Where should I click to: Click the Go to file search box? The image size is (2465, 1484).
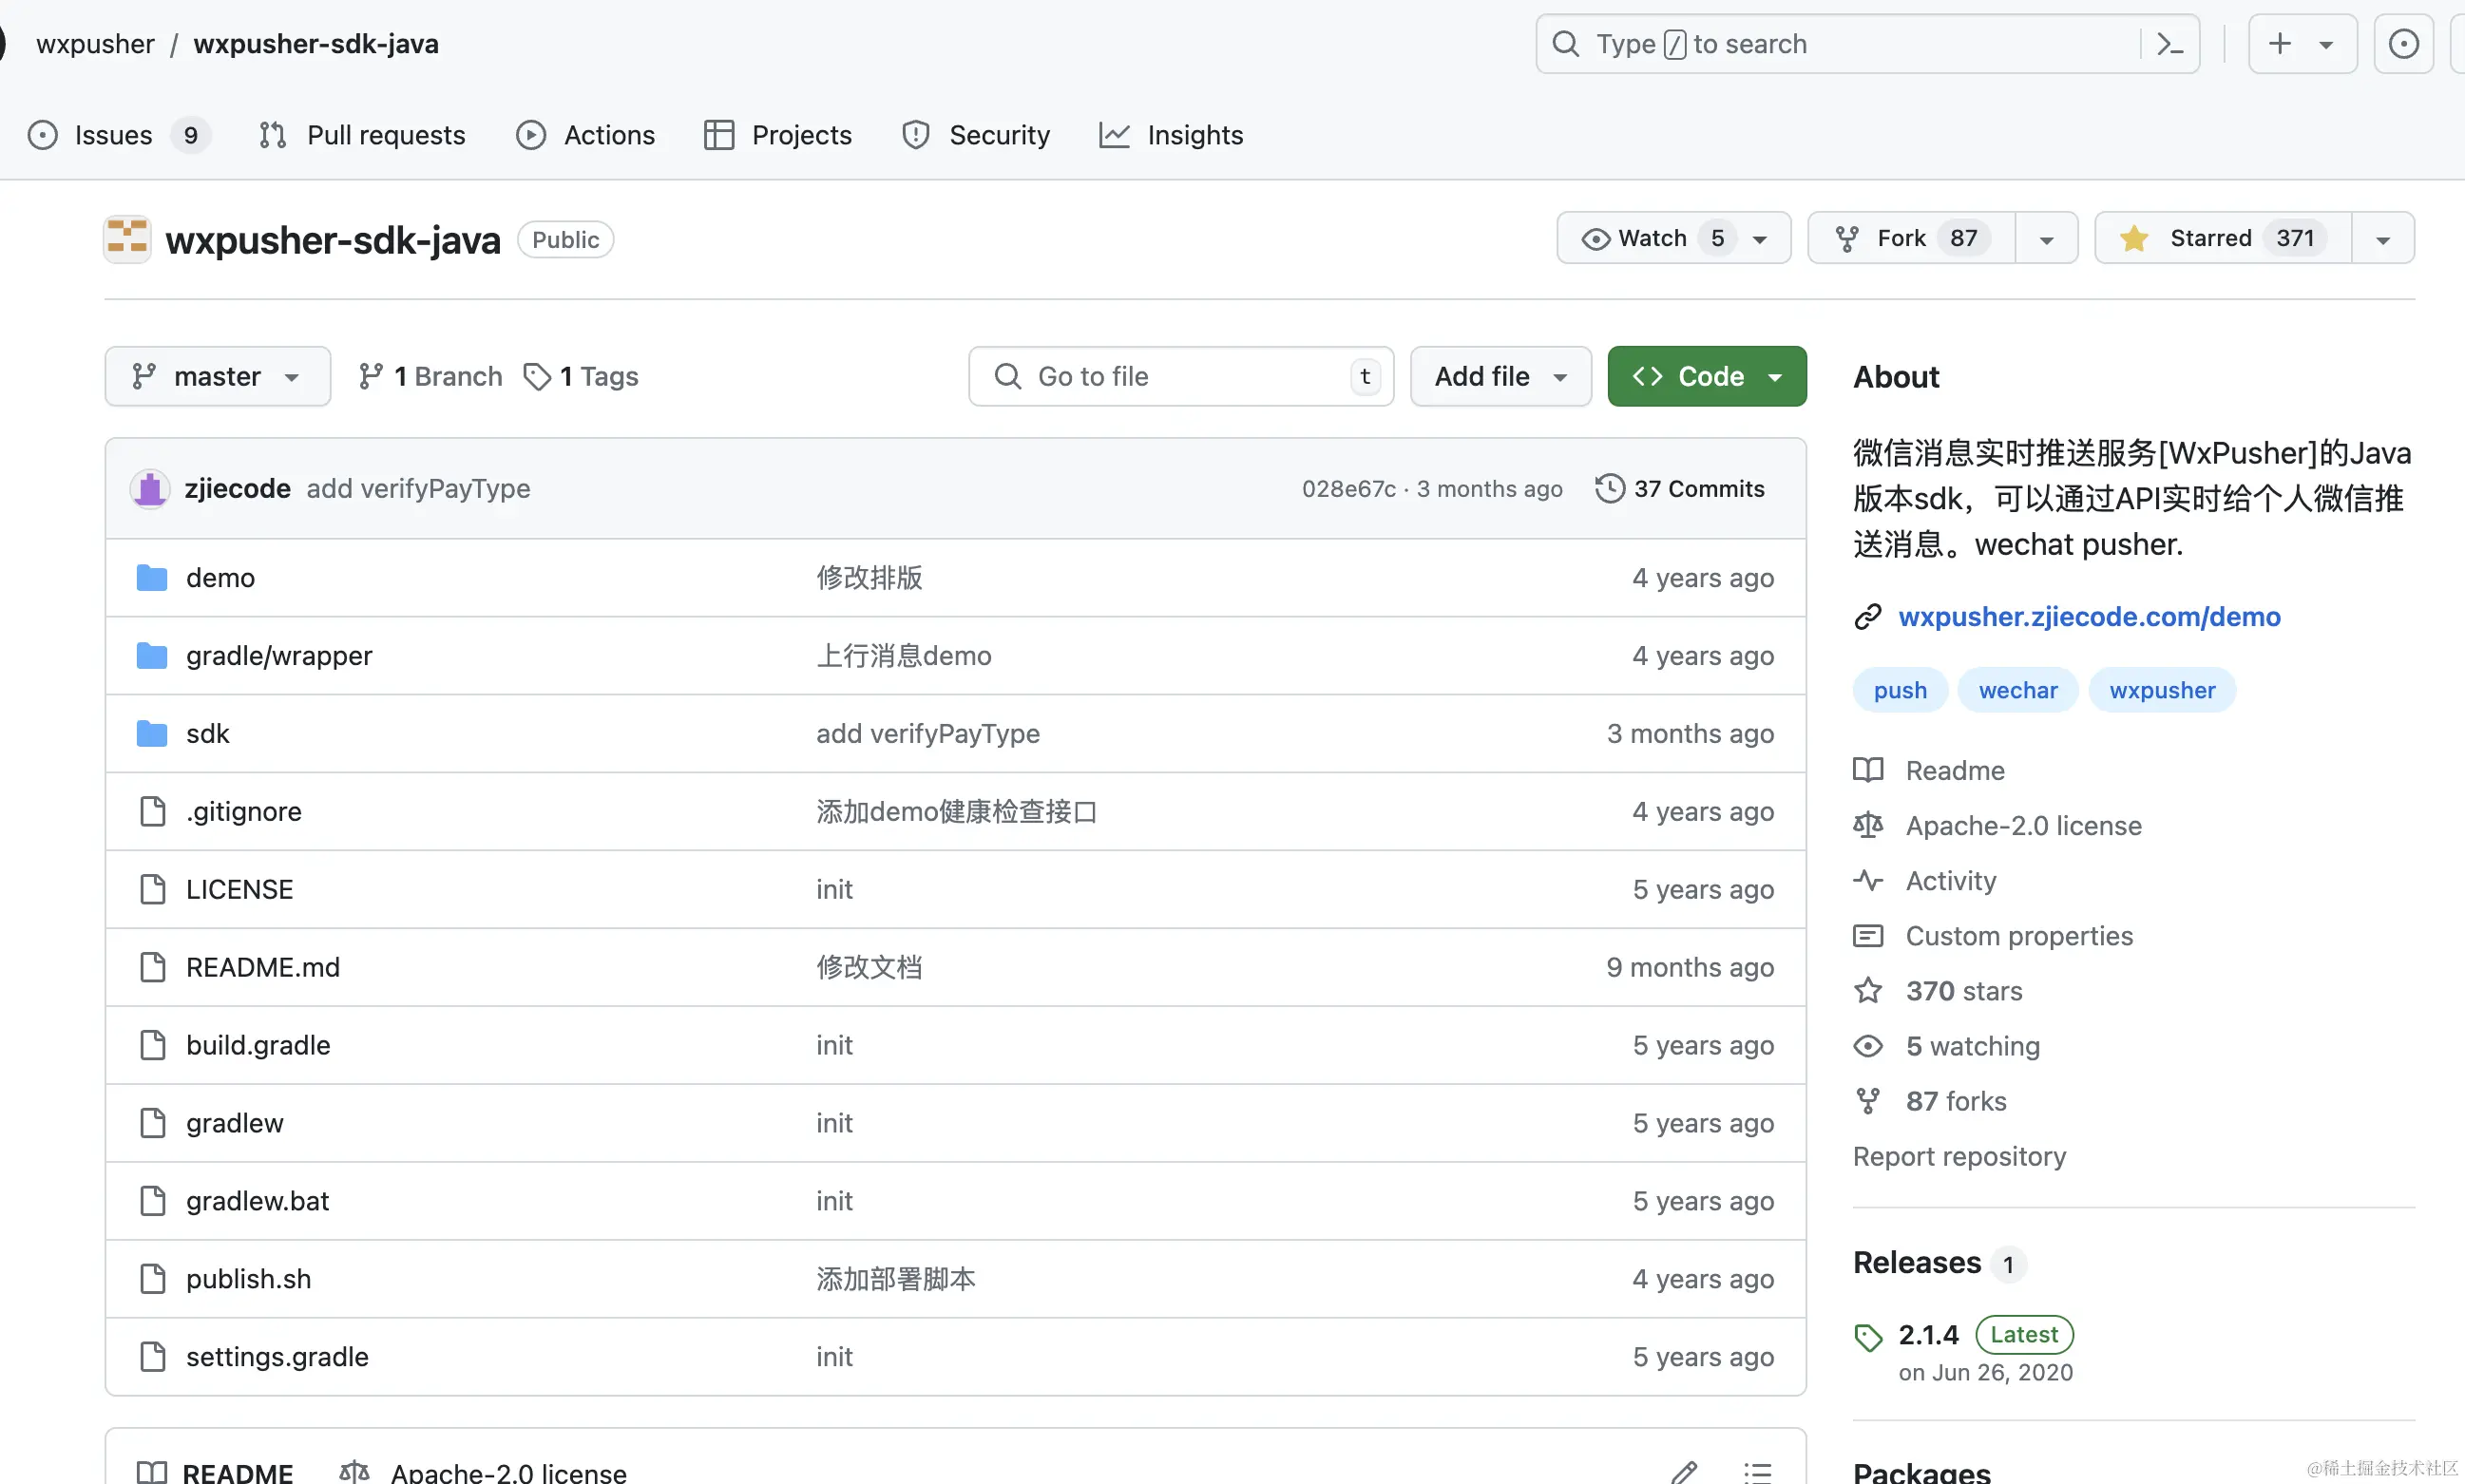coord(1180,376)
